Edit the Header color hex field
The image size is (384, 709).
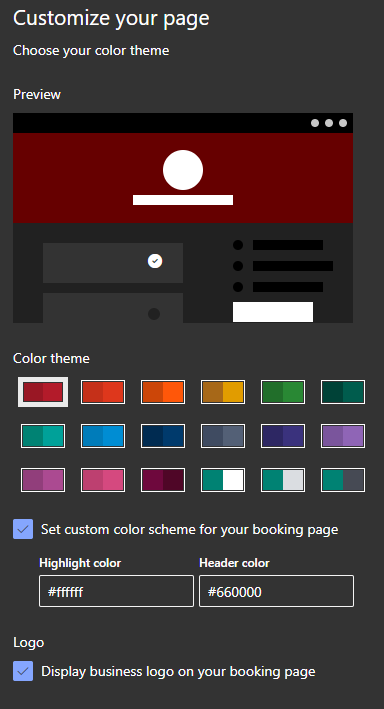(276, 591)
